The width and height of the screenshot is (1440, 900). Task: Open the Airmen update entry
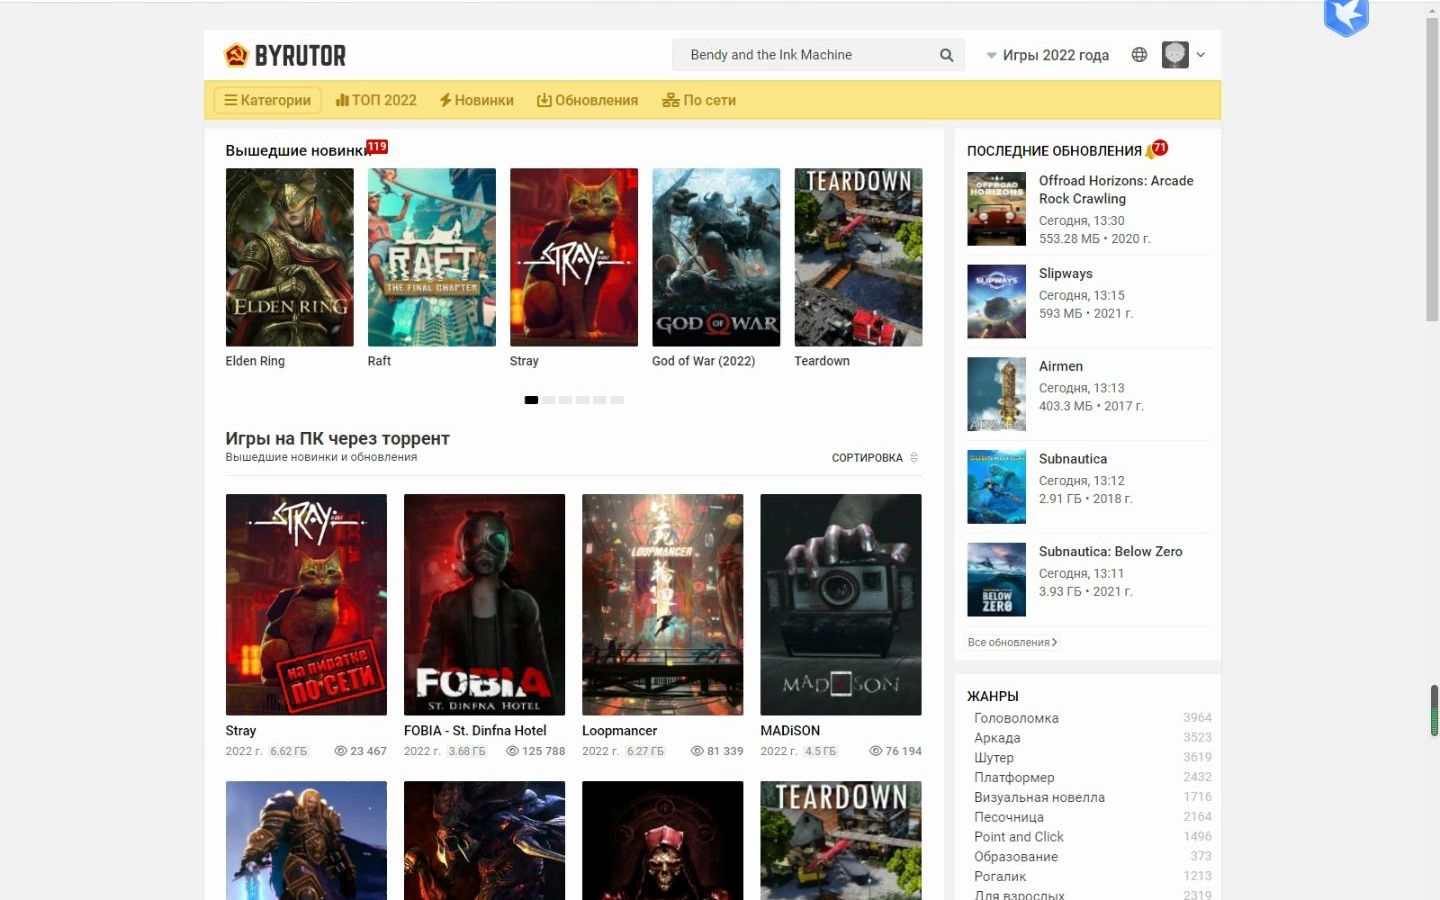[x=1061, y=366]
